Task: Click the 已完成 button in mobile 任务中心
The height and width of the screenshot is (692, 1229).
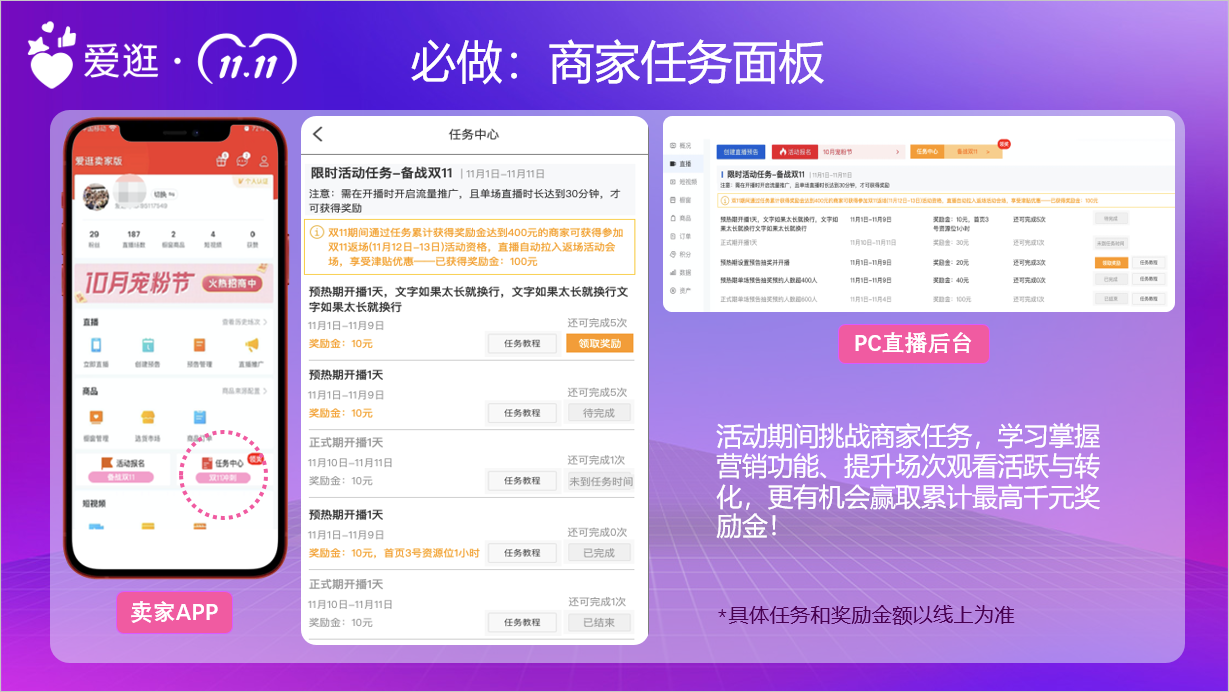Action: [x=600, y=552]
